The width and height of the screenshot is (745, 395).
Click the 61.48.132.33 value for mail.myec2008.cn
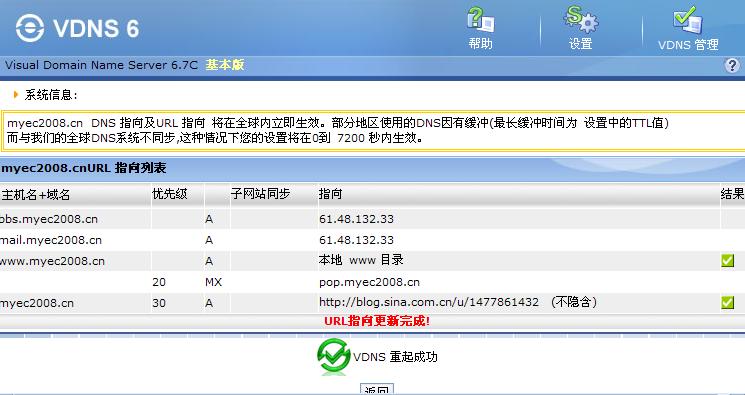coord(356,240)
